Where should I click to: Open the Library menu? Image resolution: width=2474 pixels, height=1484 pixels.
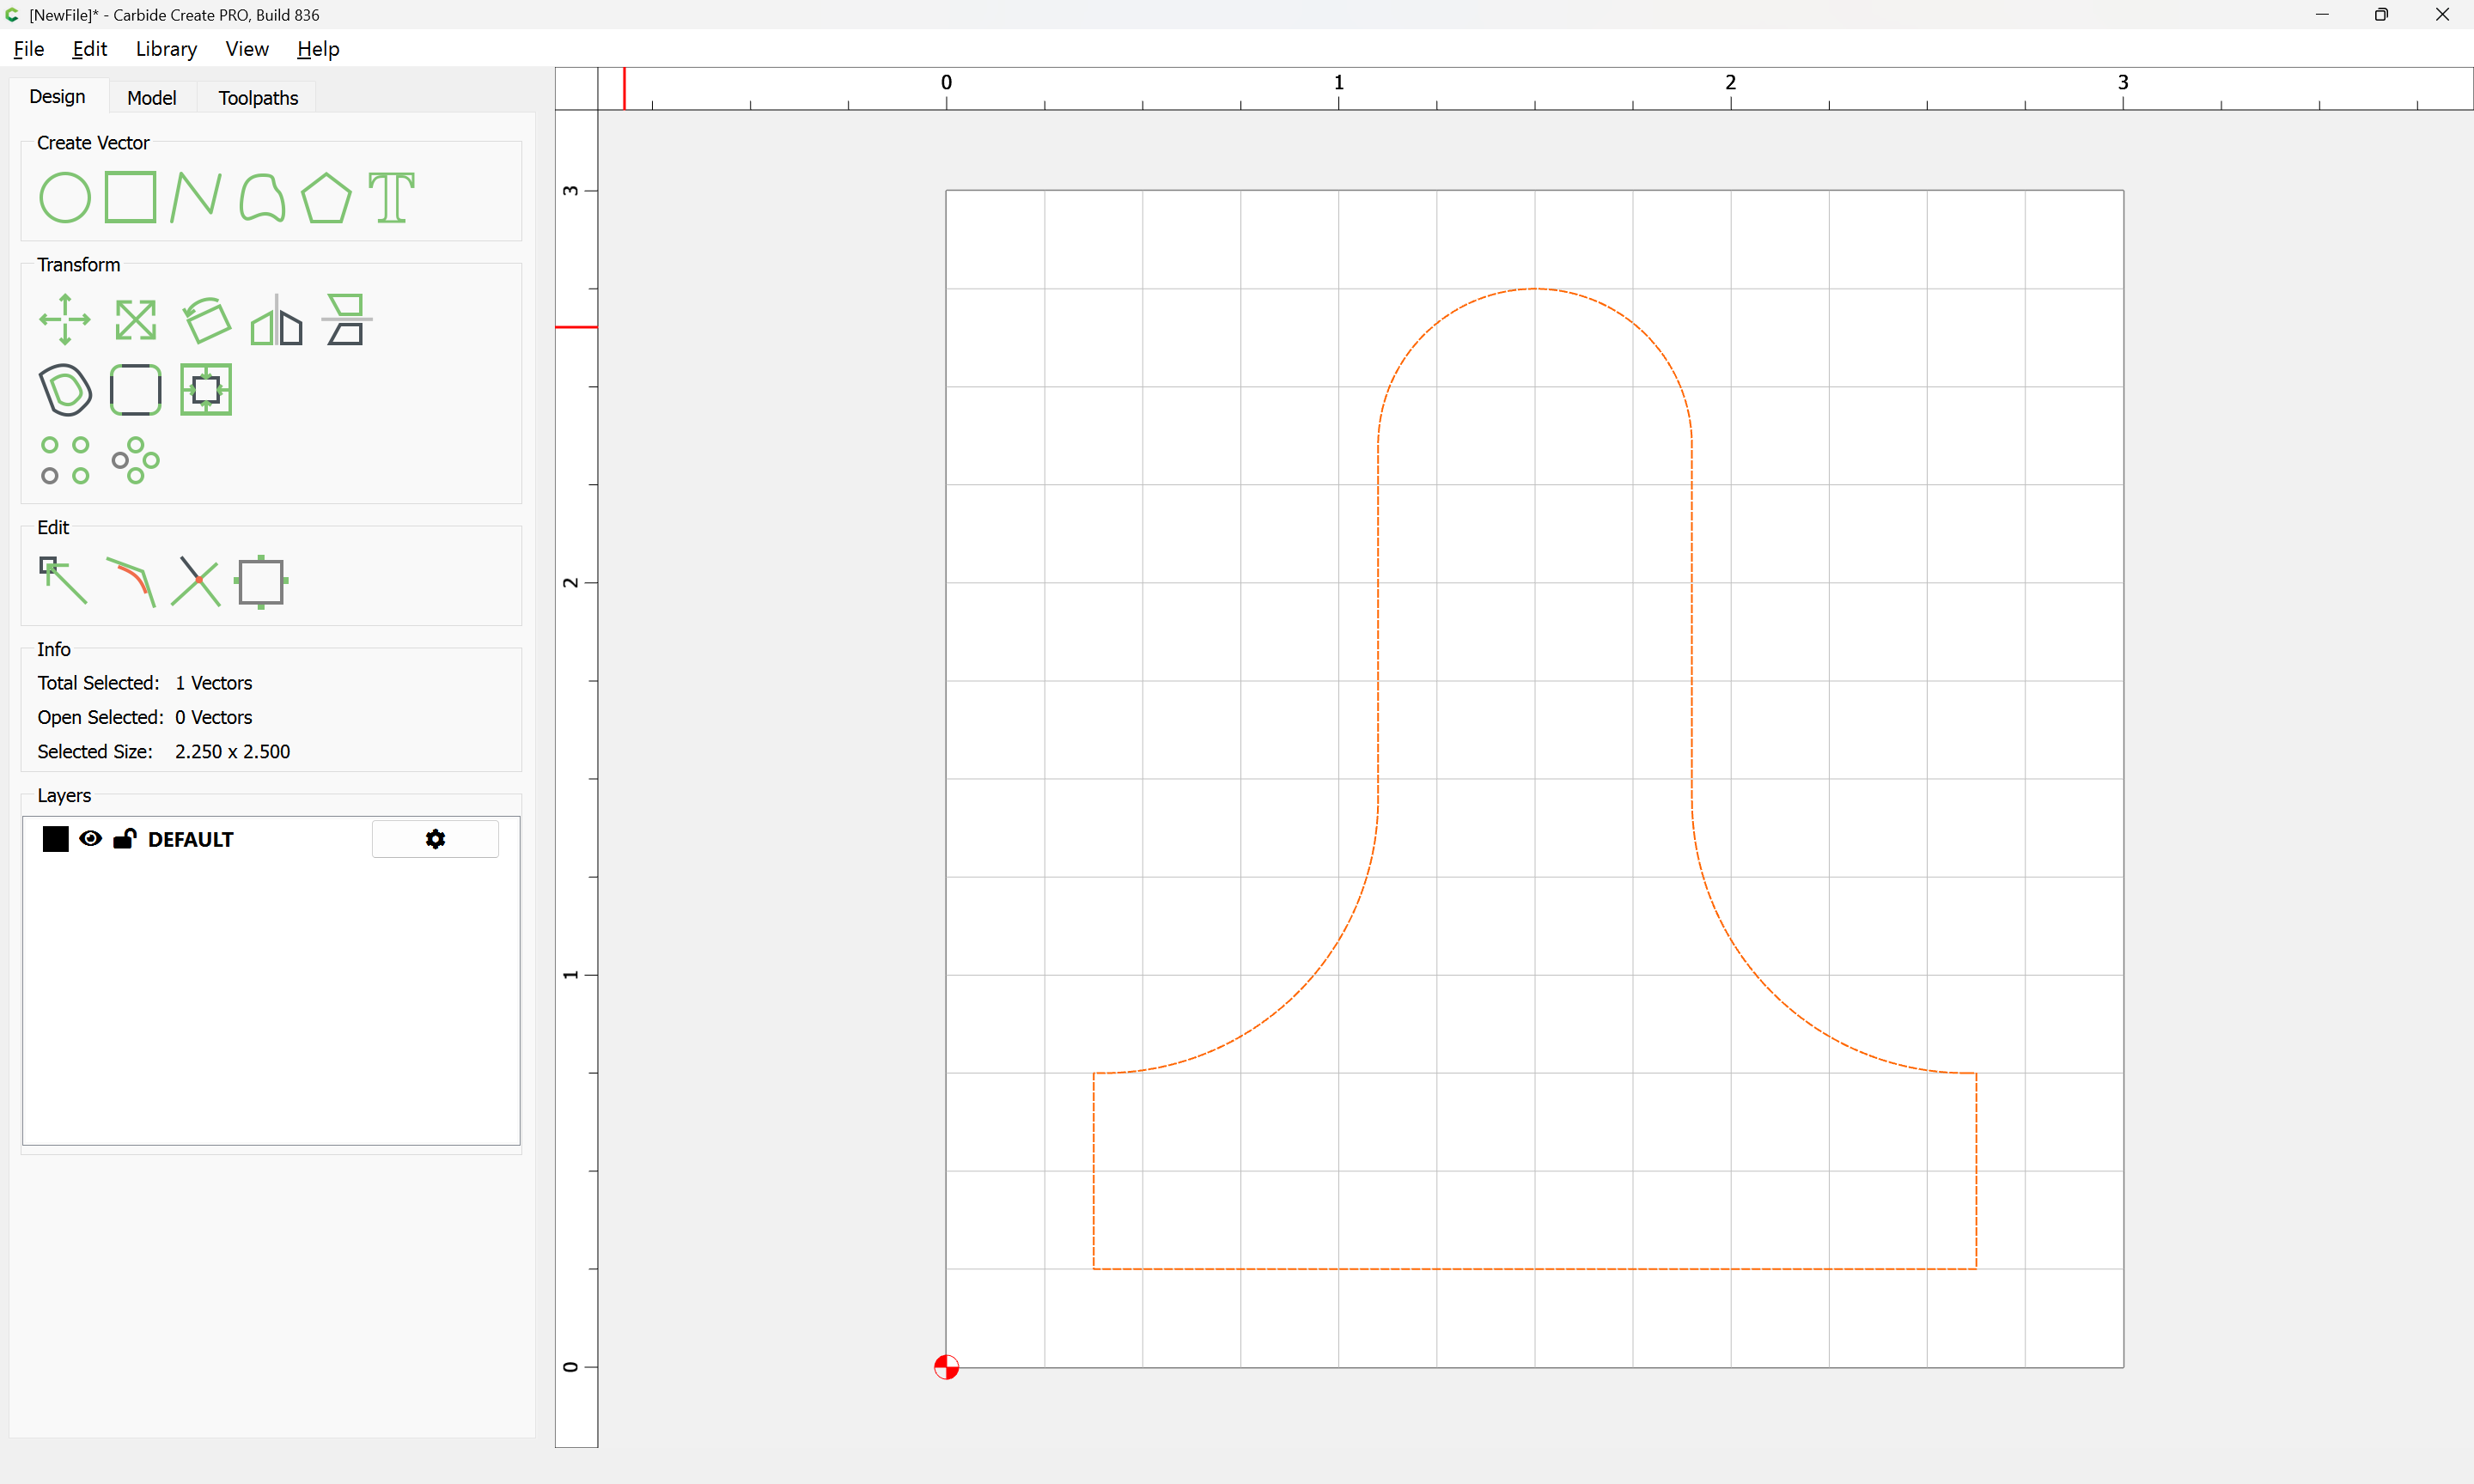(166, 49)
